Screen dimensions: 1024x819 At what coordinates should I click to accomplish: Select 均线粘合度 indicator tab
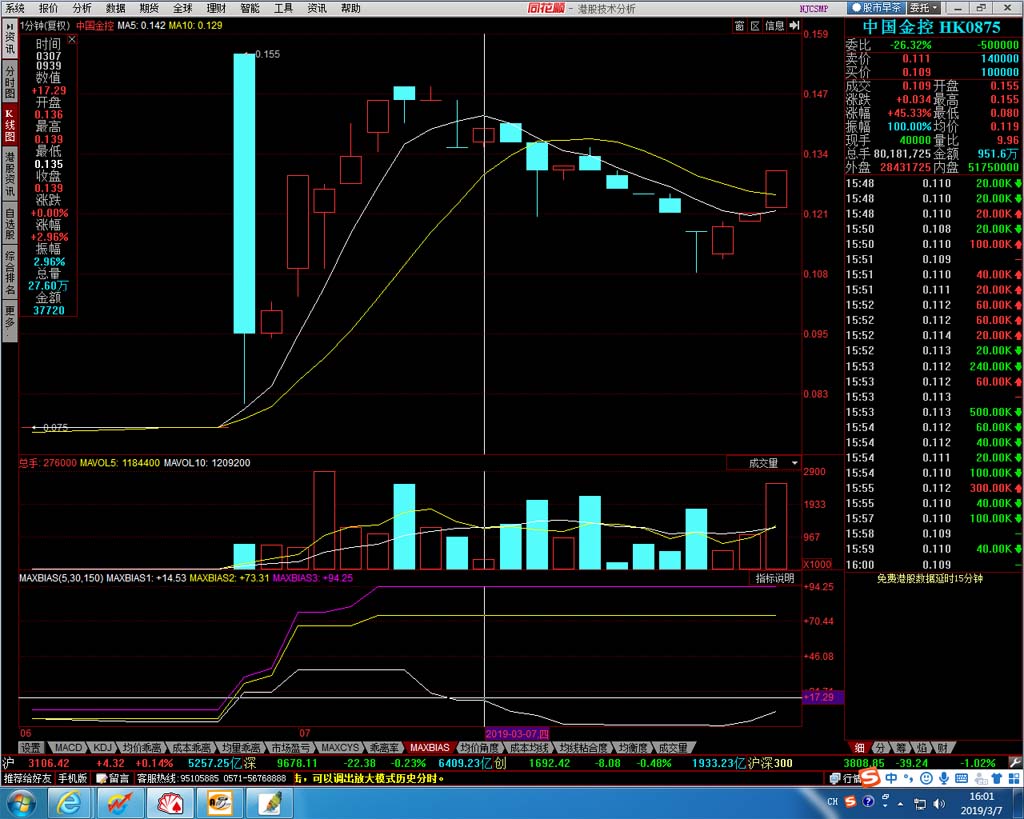584,747
